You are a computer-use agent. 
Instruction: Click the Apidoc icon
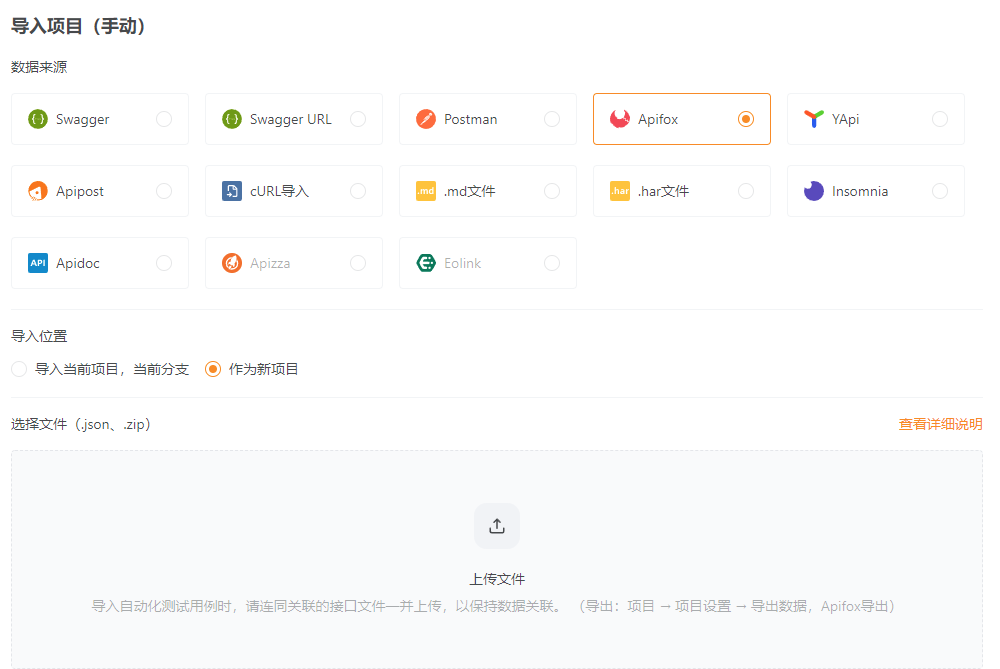(38, 262)
